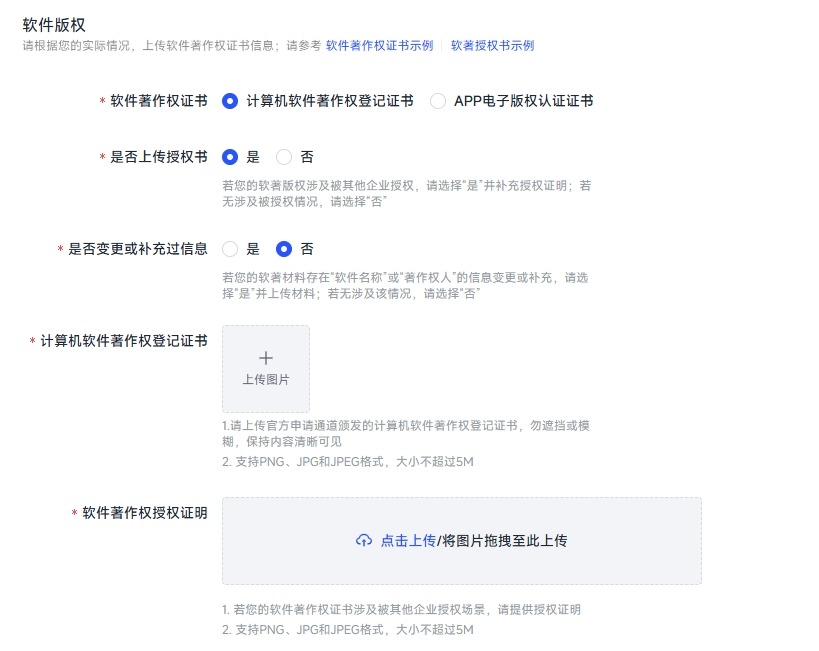Click the 是否上传授权书 label
This screenshot has width=819, height=651.
click(159, 157)
